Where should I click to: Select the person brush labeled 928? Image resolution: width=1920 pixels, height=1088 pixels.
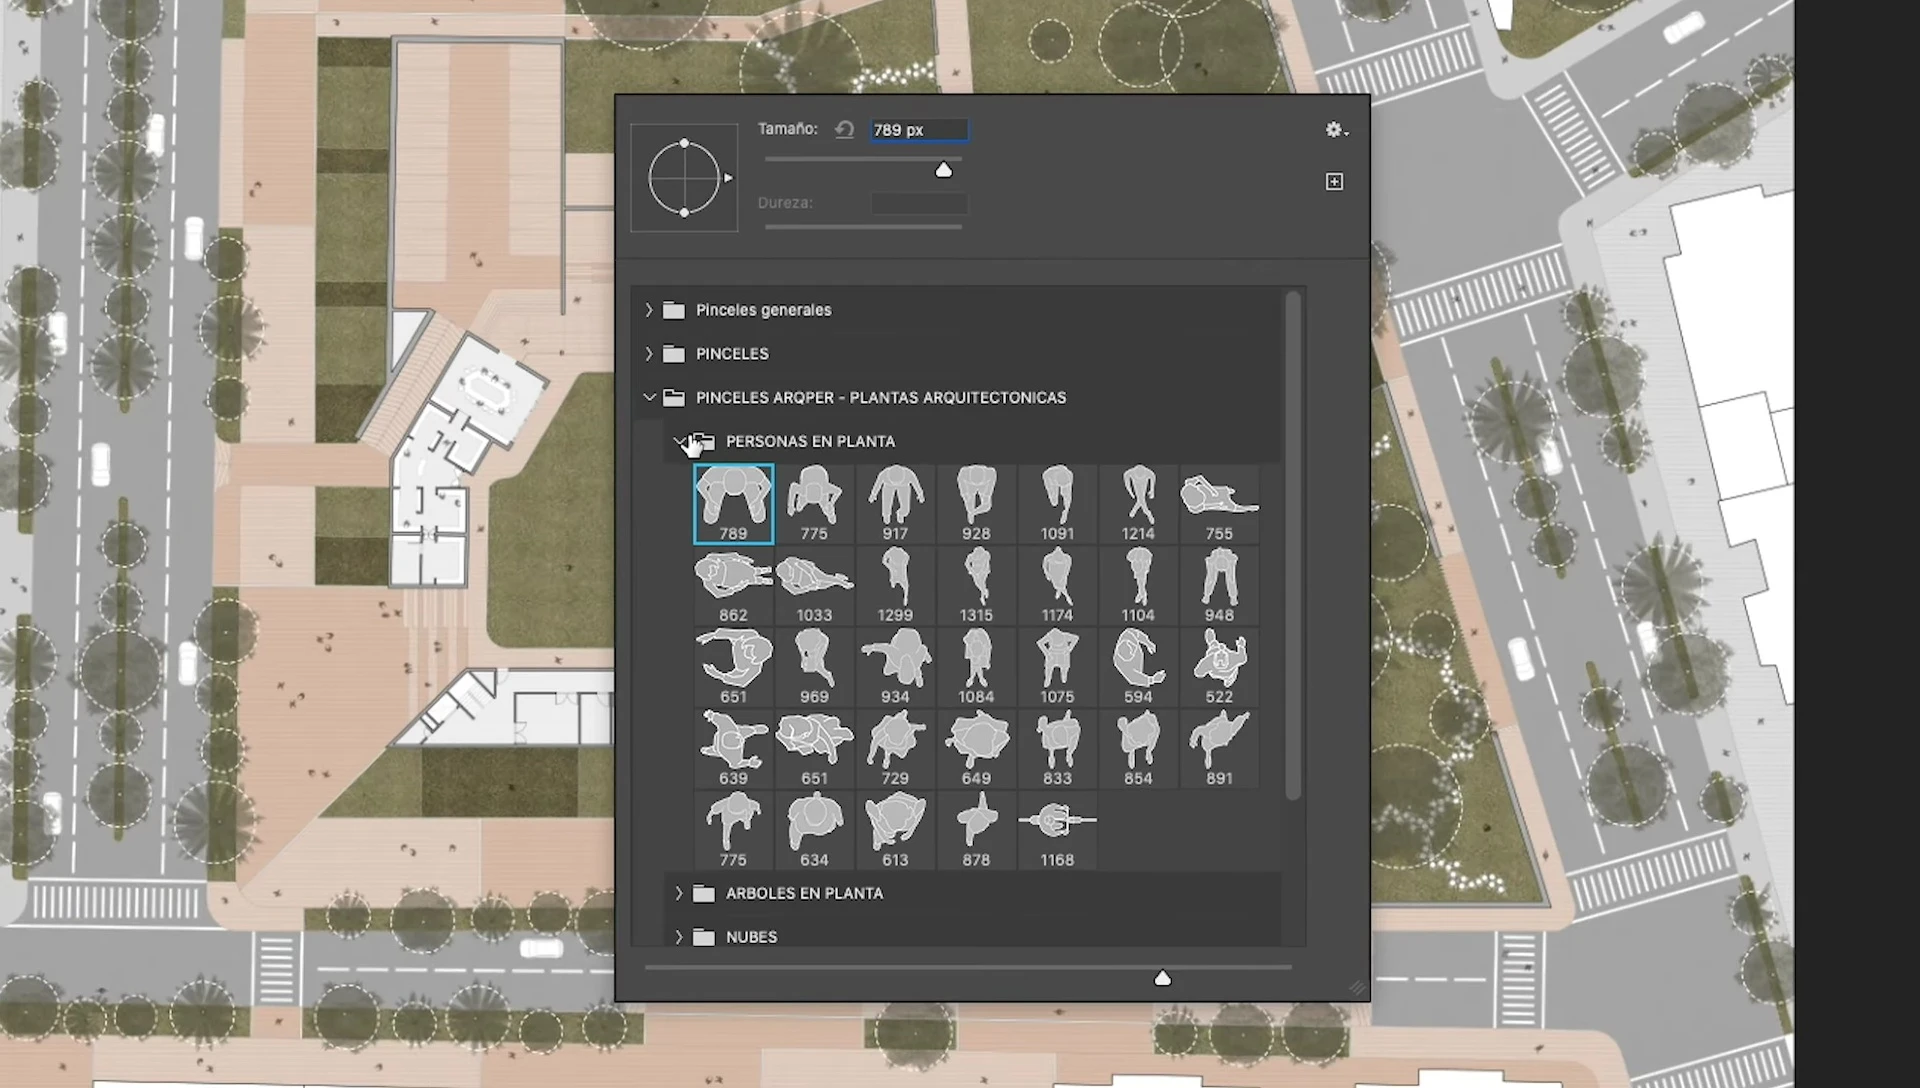coord(976,504)
